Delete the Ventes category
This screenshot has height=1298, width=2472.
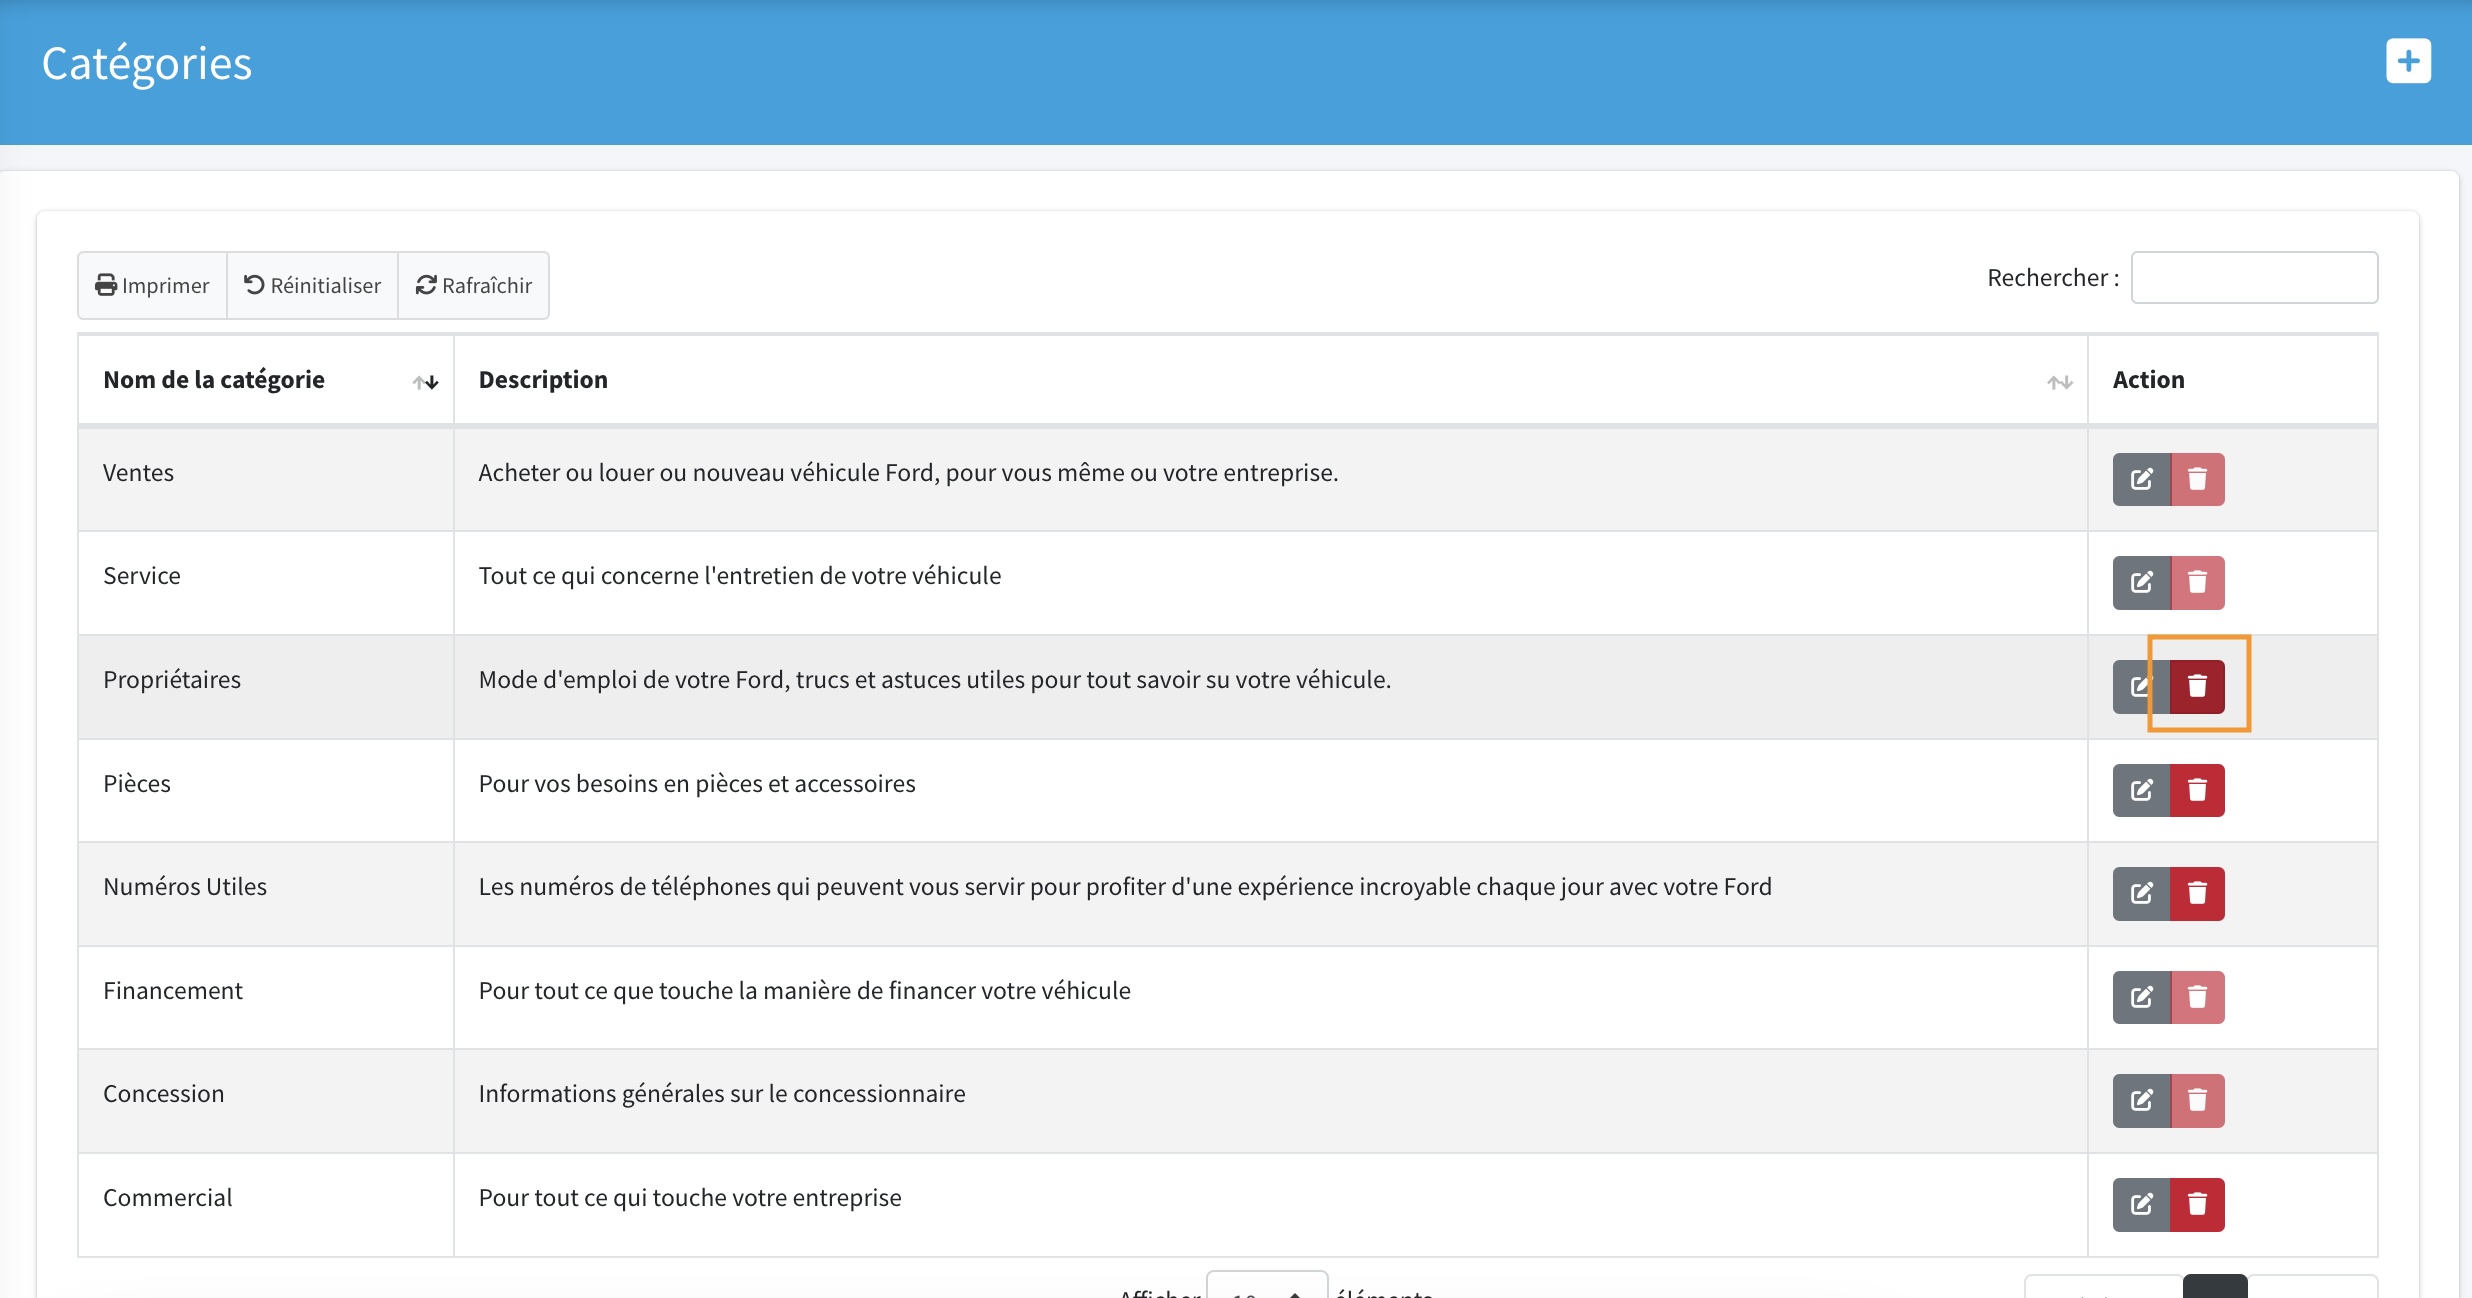pos(2197,479)
